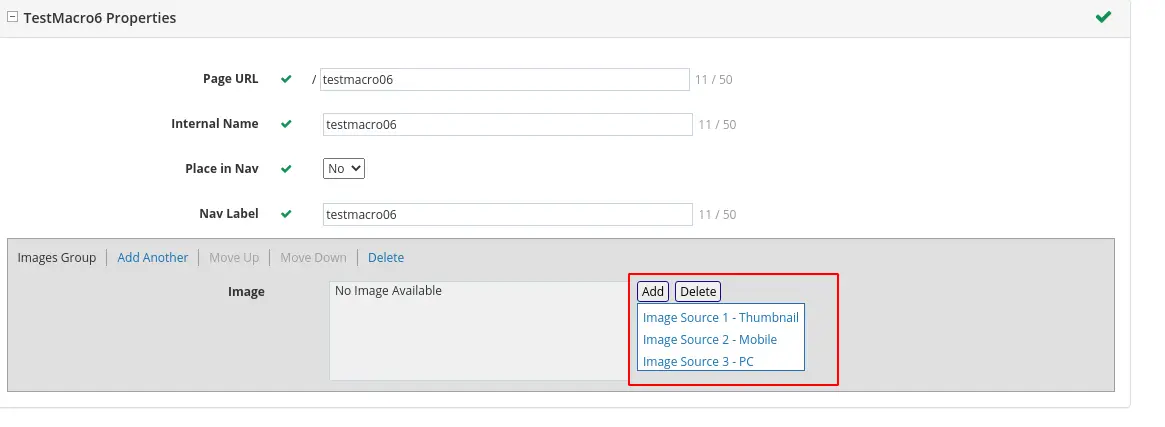Click the green check beside Nav Label
This screenshot has width=1165, height=427.
pos(286,214)
